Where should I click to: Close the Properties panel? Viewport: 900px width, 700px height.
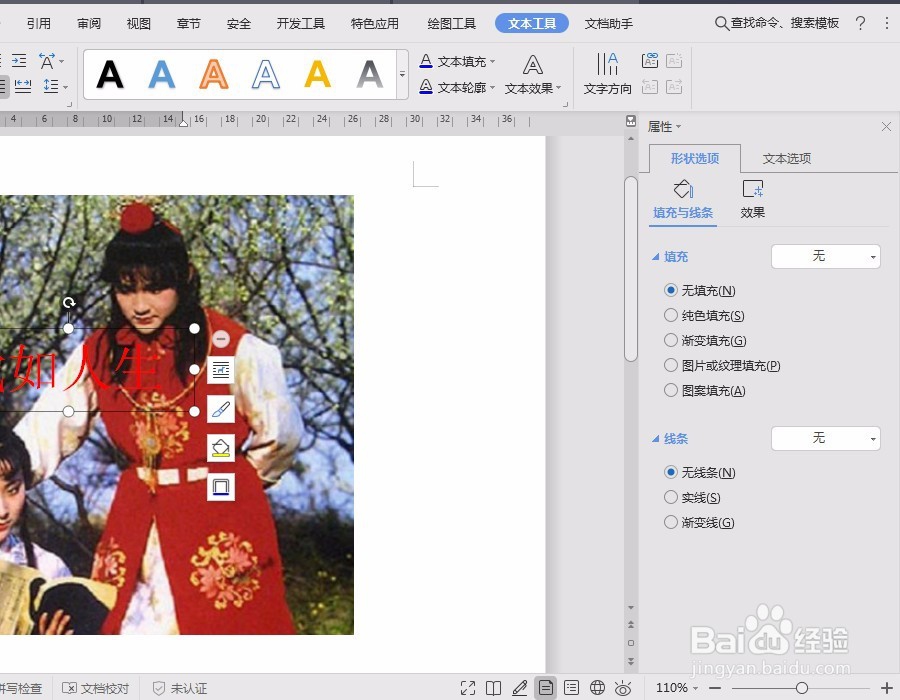click(886, 127)
